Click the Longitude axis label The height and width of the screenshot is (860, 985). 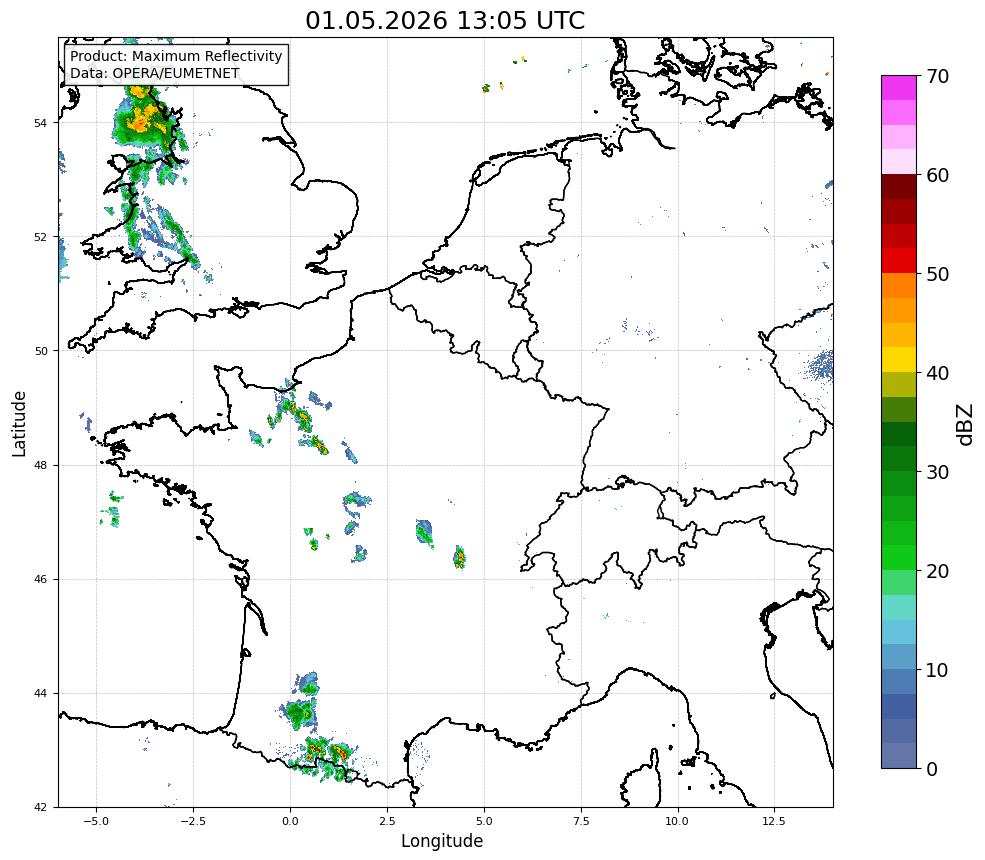pyautogui.click(x=442, y=841)
